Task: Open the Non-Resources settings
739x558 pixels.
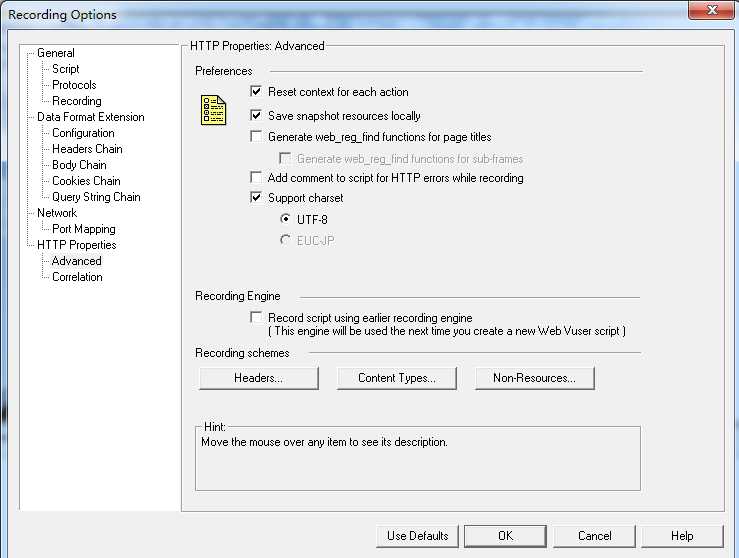Action: coord(534,378)
